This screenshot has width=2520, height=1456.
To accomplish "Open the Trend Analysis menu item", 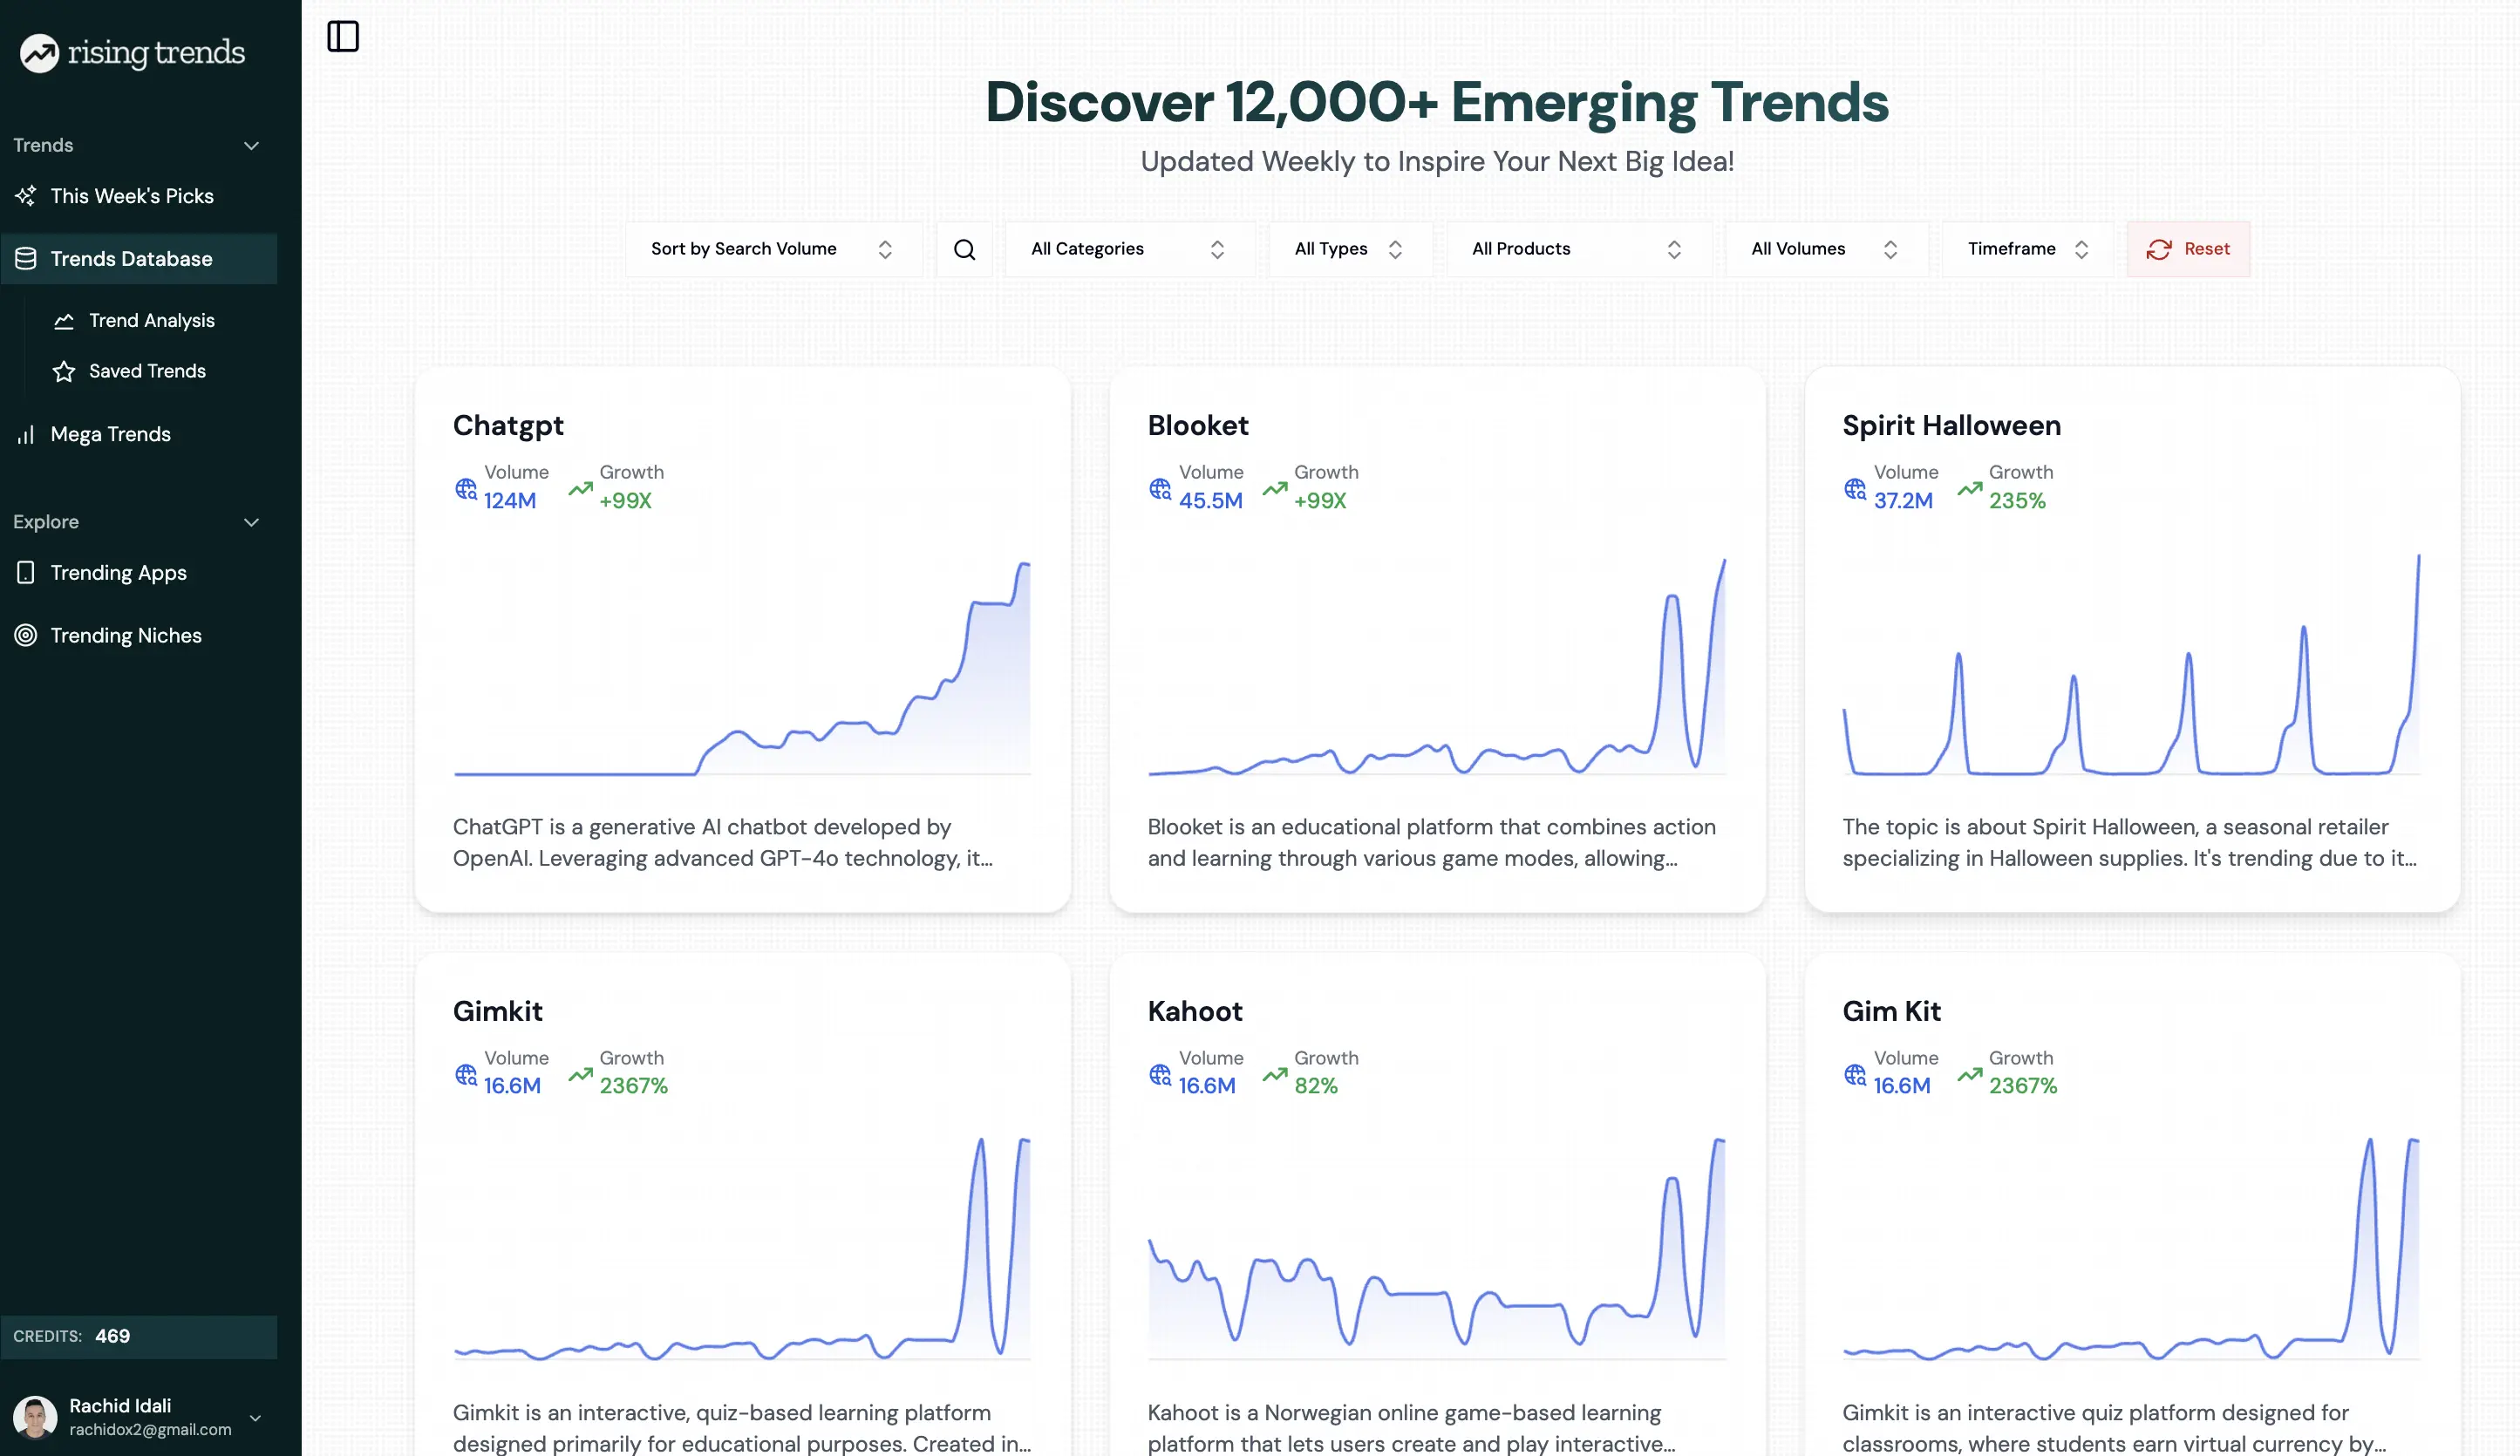I will (150, 320).
